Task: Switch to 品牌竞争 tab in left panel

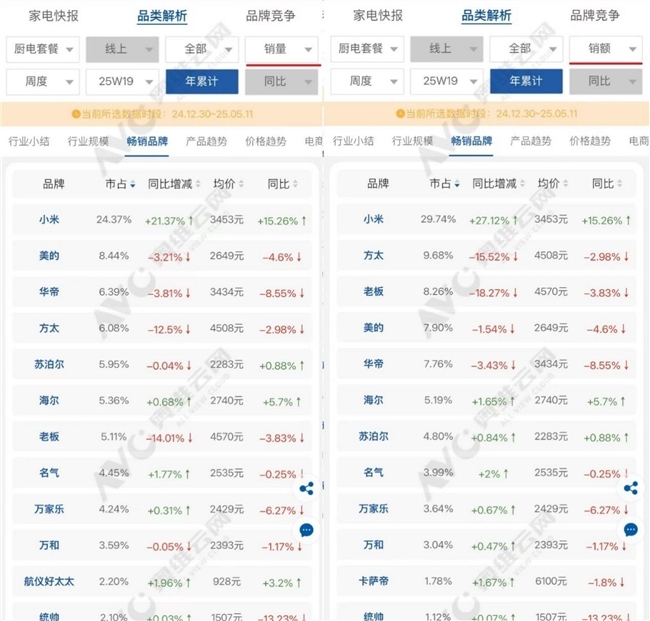Action: pyautogui.click(x=270, y=16)
